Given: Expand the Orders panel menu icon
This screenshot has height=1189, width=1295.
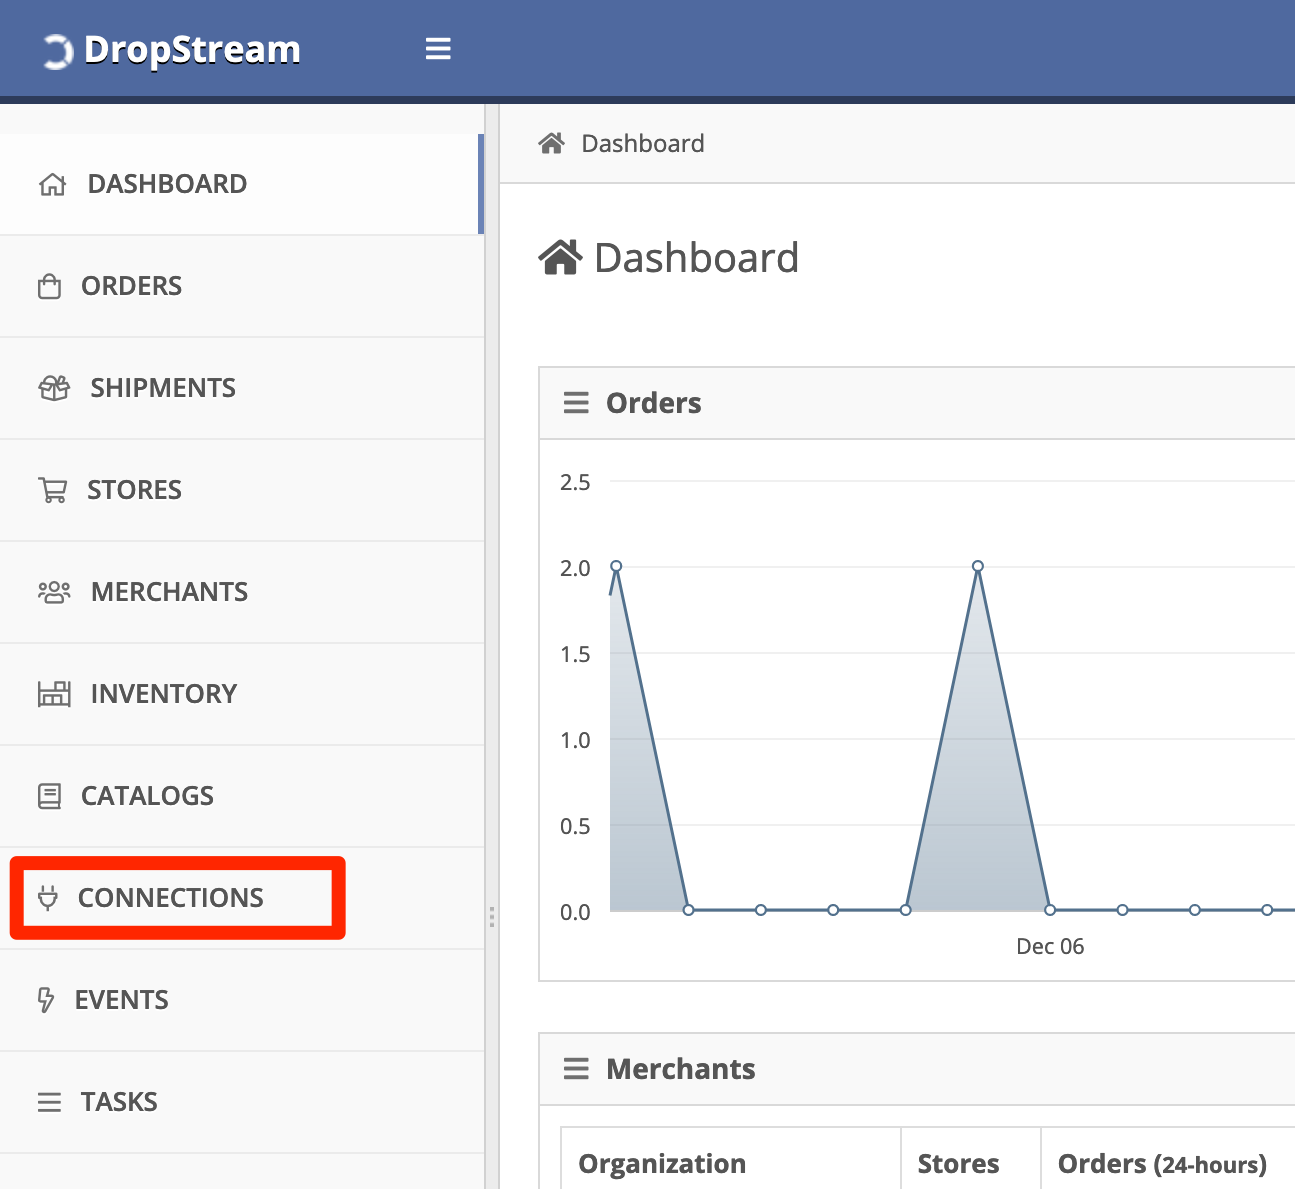Looking at the screenshot, I should pyautogui.click(x=576, y=403).
